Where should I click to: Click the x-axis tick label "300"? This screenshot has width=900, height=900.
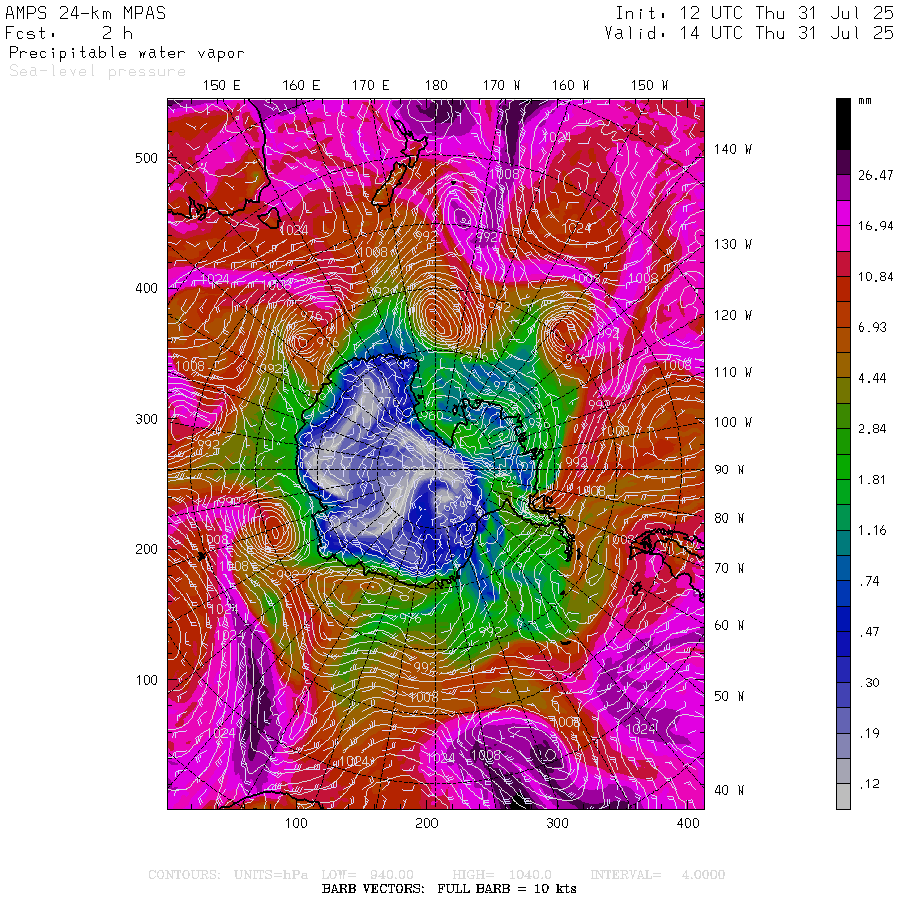[557, 823]
